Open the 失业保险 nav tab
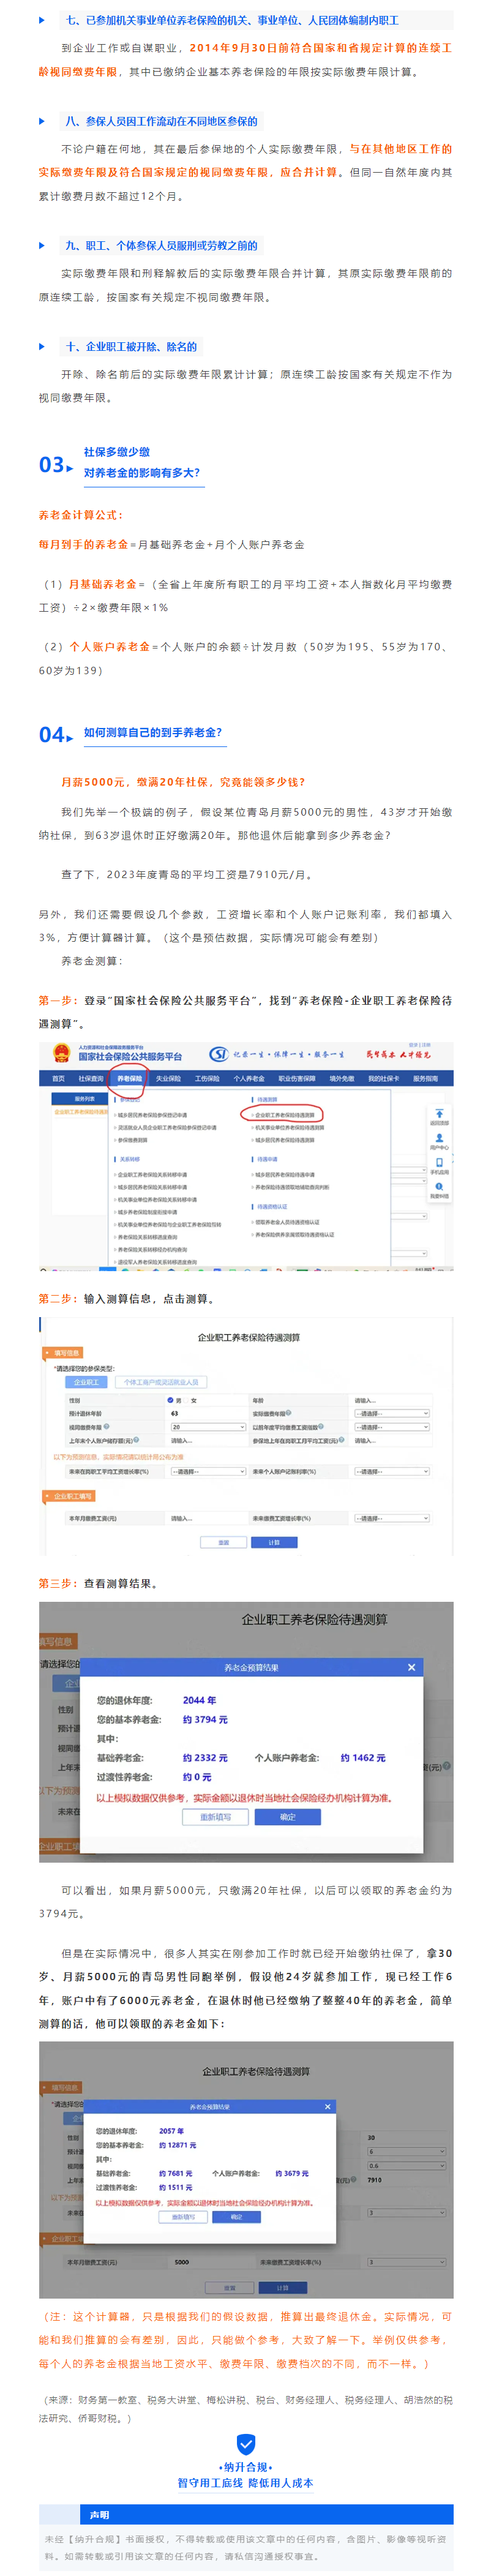 [x=168, y=1078]
